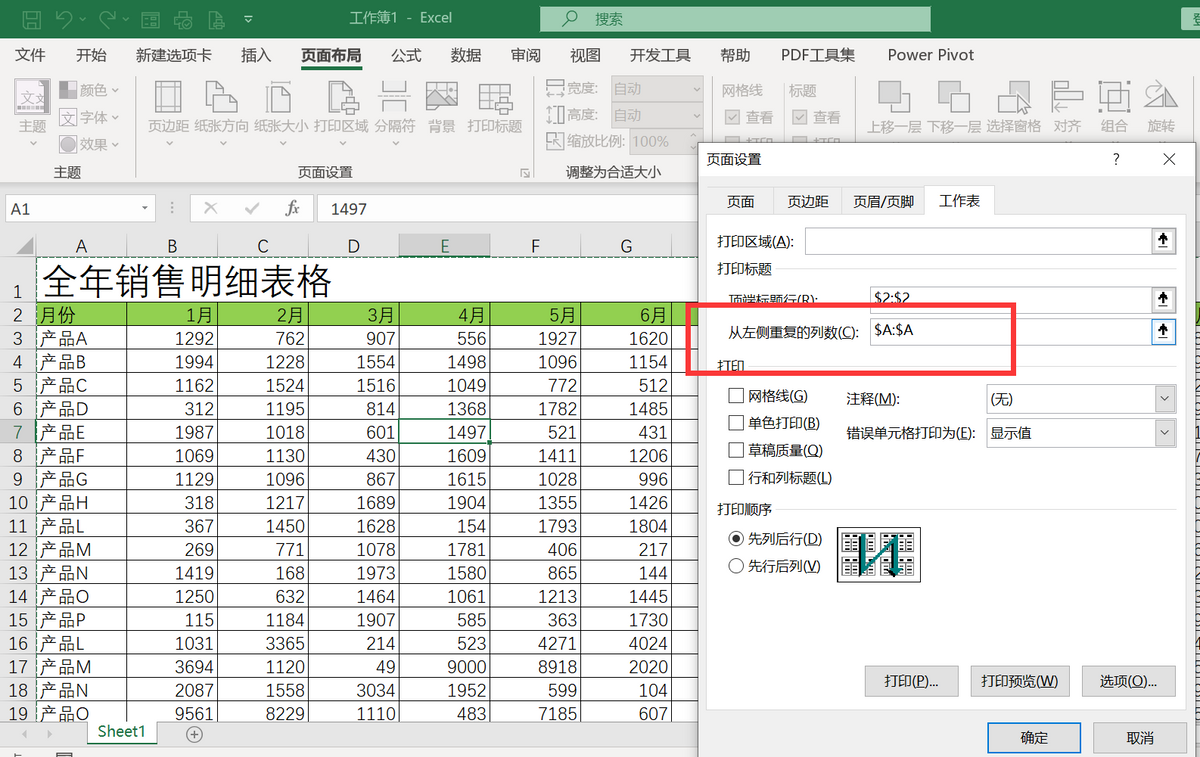Open Customize Quick Access Toolbar dropdown
Screen dimensions: 1200x757
tap(248, 18)
